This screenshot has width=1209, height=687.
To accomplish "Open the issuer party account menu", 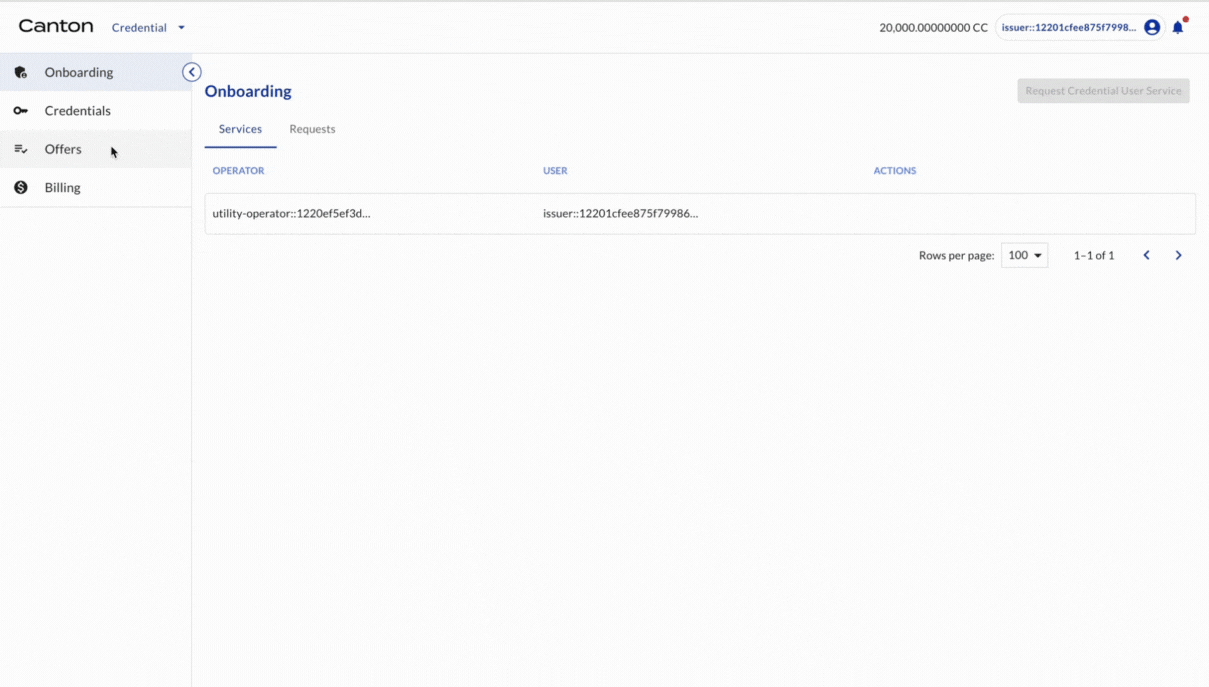I will tap(1068, 28).
